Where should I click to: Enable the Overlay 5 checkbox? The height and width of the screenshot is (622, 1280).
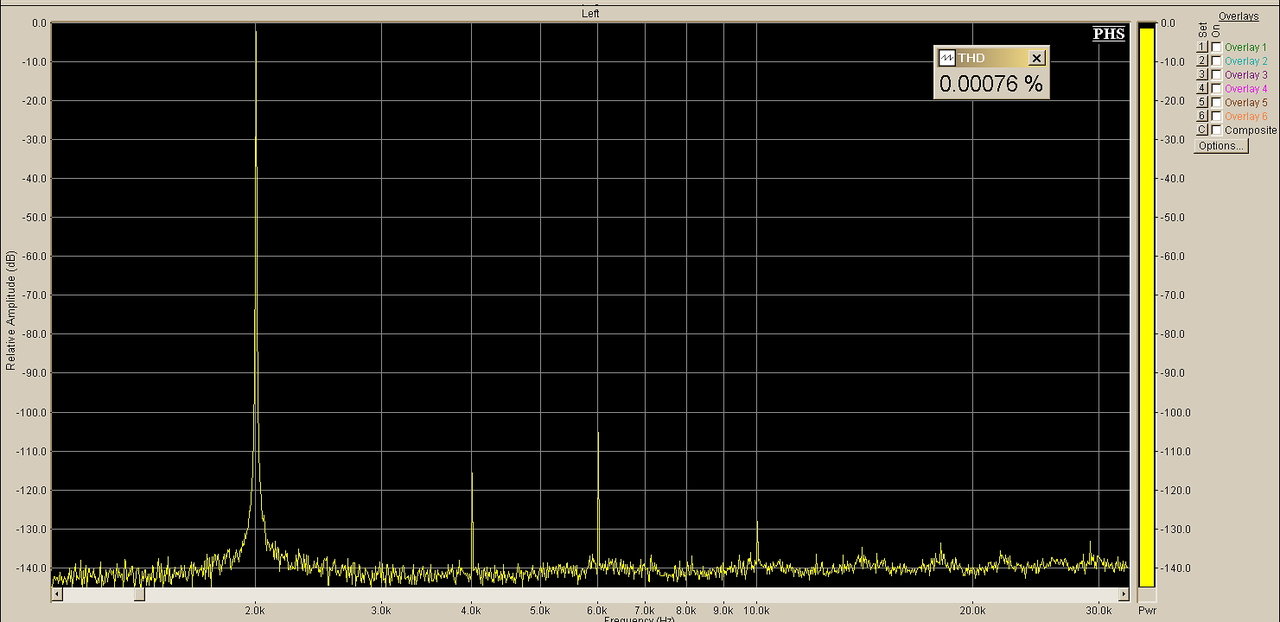pos(1216,102)
